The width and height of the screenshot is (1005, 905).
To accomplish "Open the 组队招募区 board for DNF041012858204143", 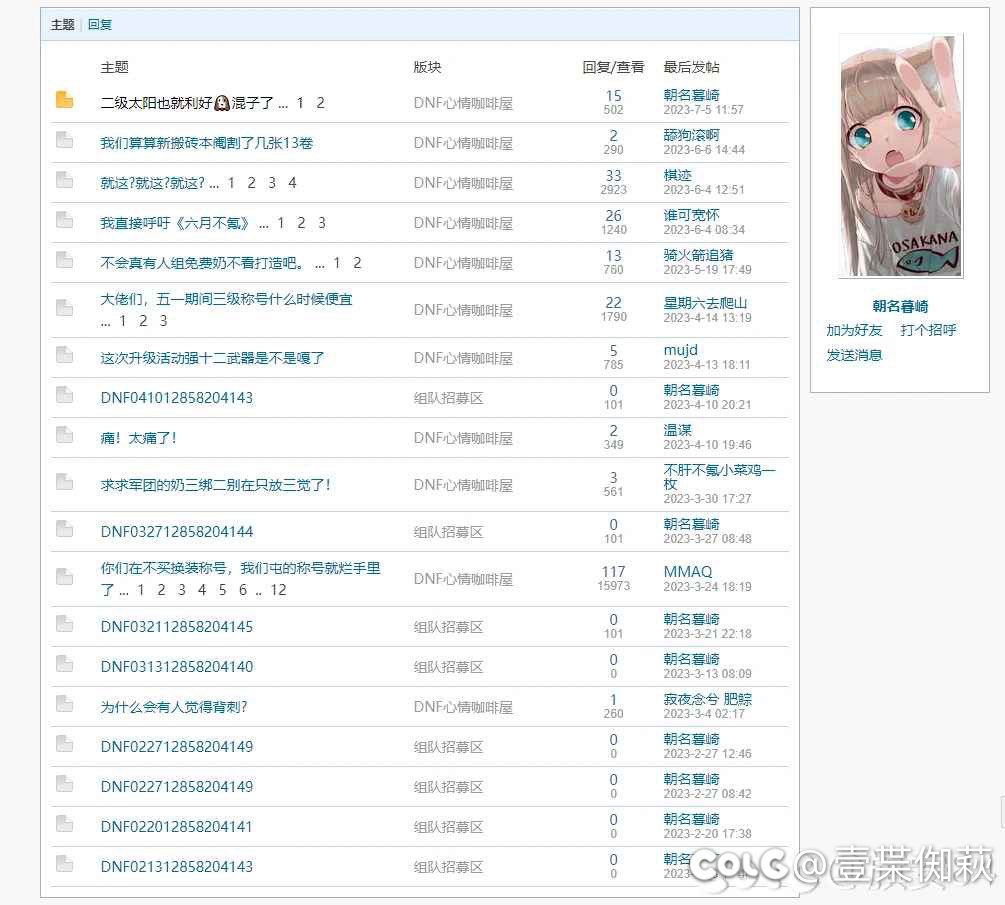I will click(449, 398).
